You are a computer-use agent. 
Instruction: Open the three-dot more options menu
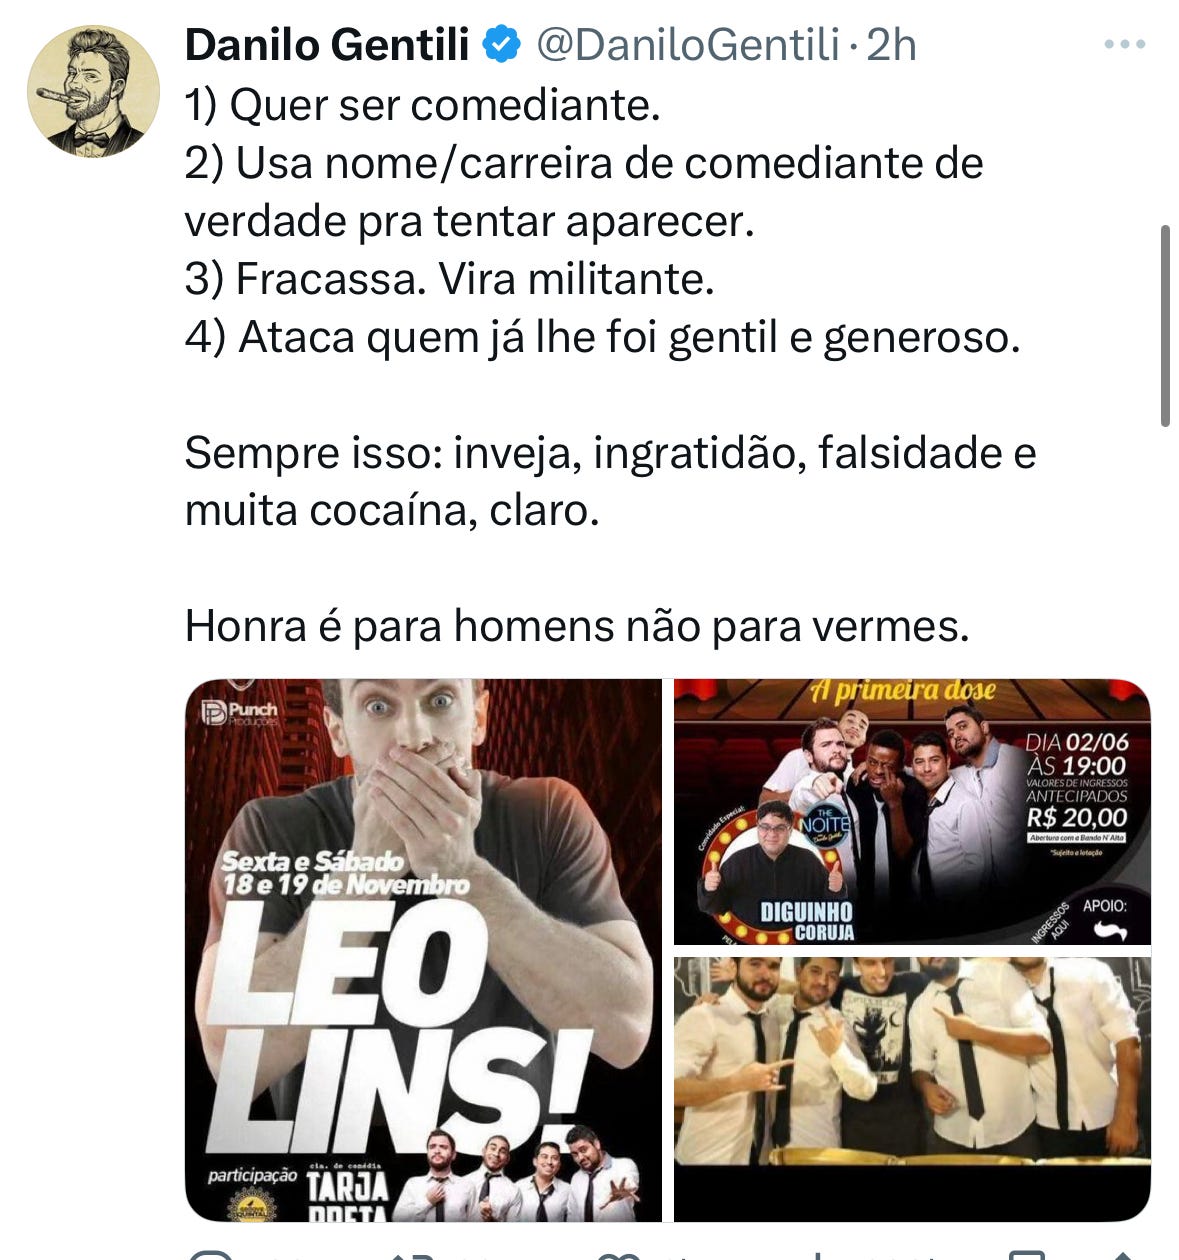[x=1124, y=44]
